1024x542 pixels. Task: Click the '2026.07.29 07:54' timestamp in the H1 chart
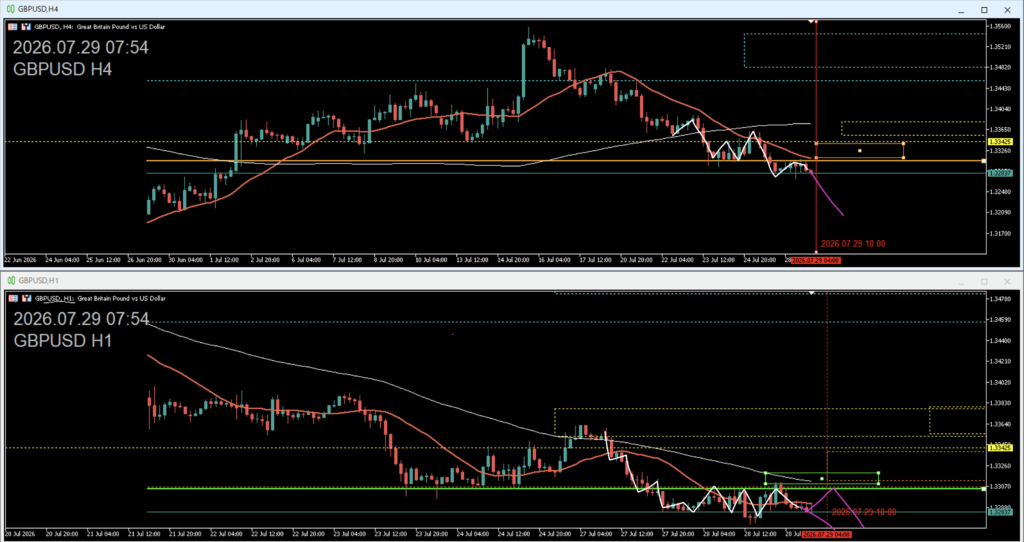80,319
